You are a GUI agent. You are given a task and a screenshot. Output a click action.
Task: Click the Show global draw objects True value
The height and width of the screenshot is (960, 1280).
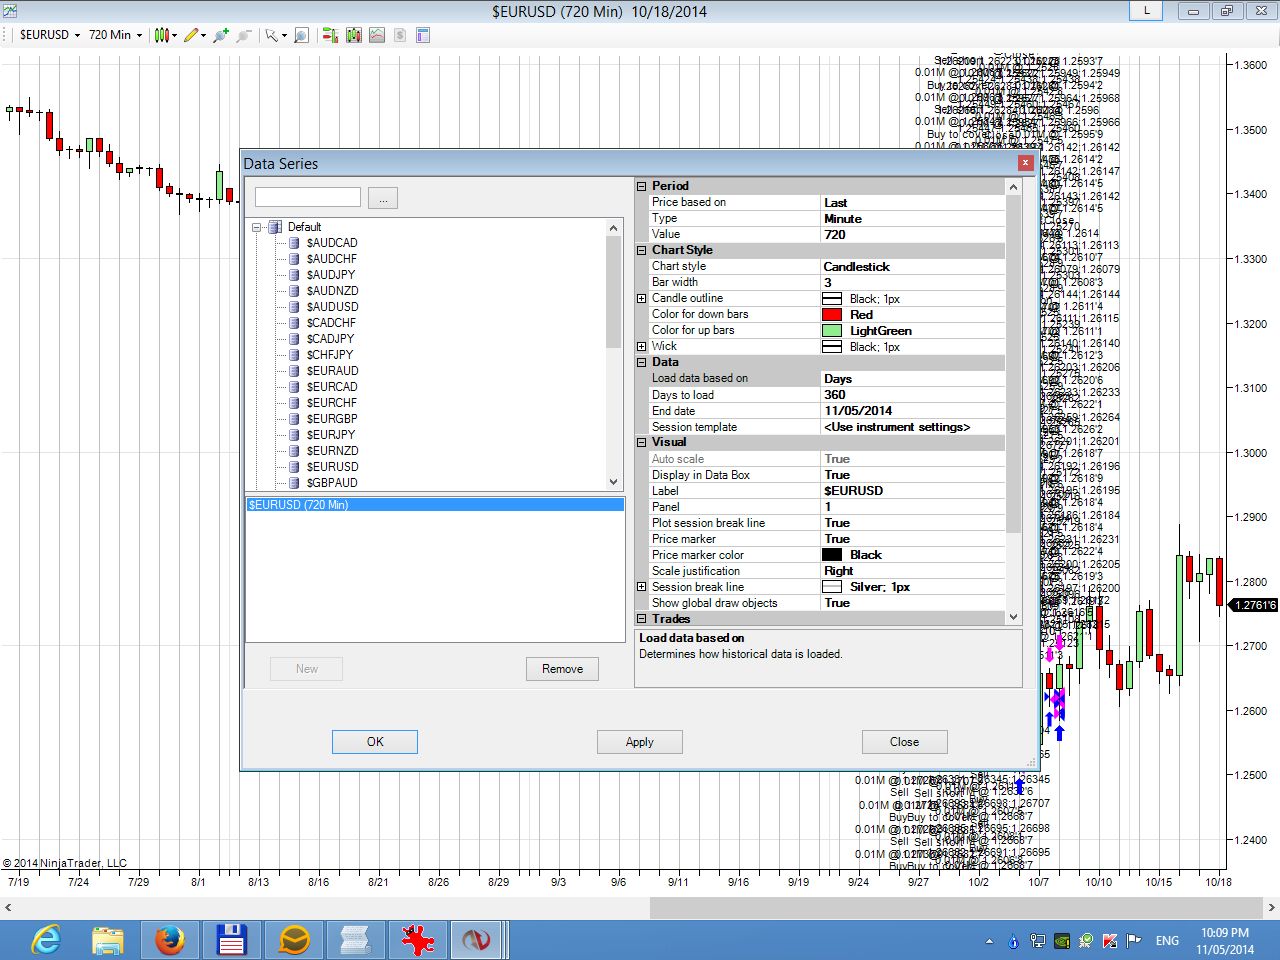pos(912,603)
